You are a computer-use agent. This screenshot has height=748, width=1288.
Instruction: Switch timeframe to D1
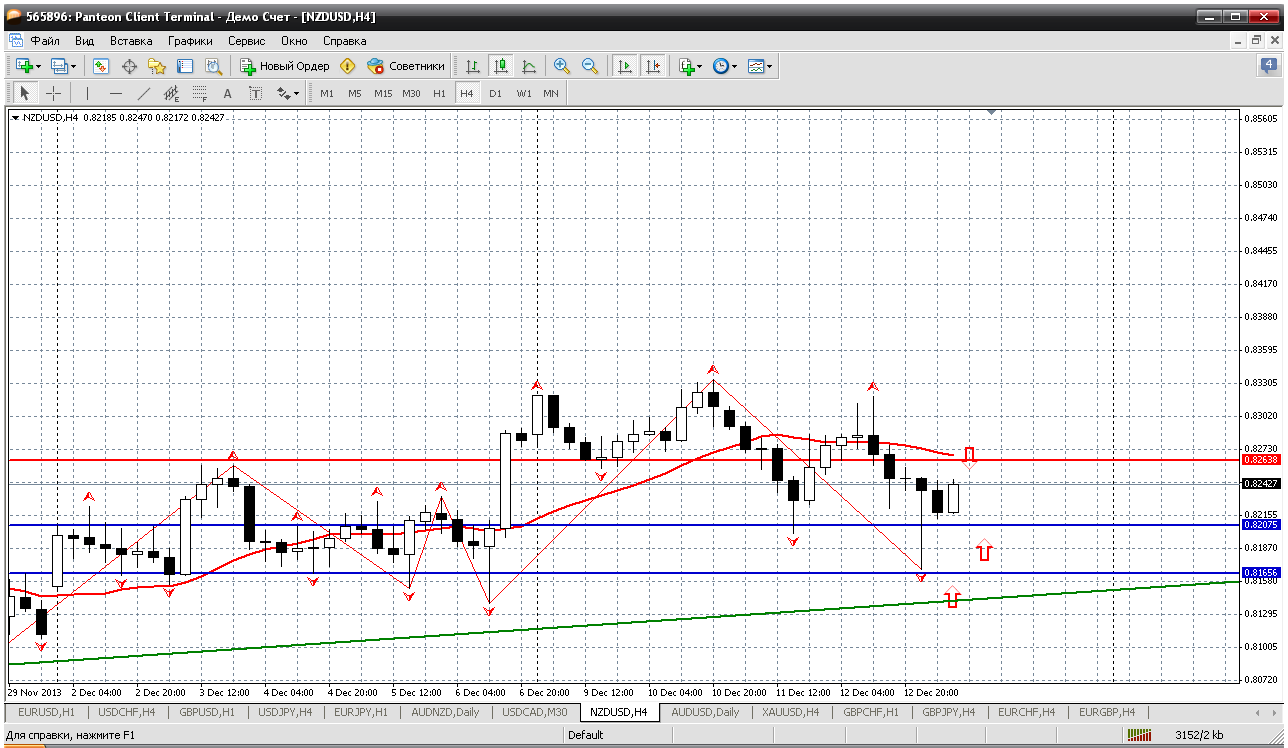495,93
